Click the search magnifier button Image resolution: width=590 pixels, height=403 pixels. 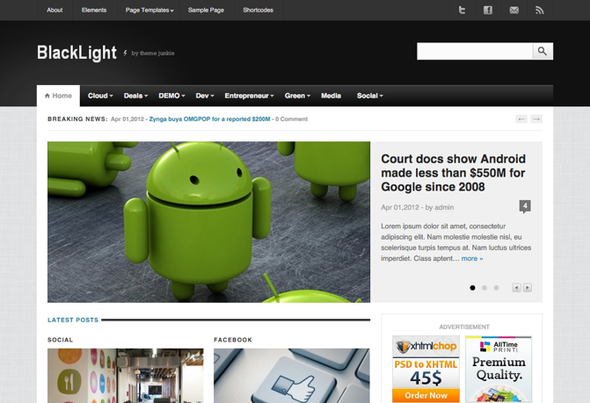pos(543,51)
